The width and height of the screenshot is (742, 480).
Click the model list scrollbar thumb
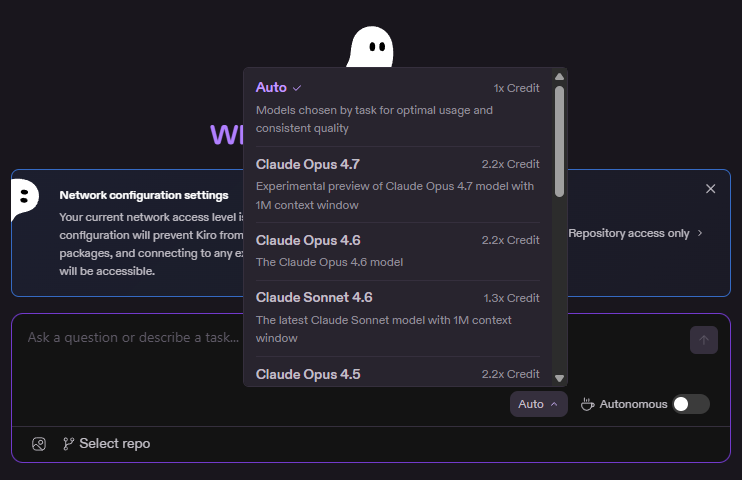tap(559, 141)
